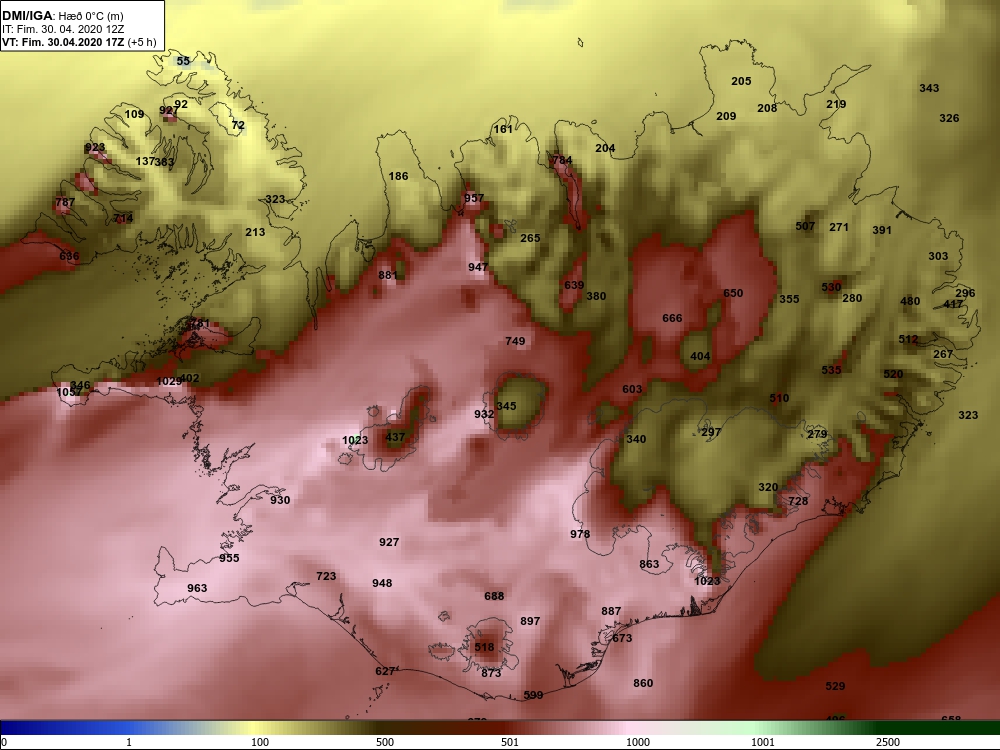Image resolution: width=1000 pixels, height=750 pixels.
Task: Click the map value '603'
Action: click(x=632, y=389)
